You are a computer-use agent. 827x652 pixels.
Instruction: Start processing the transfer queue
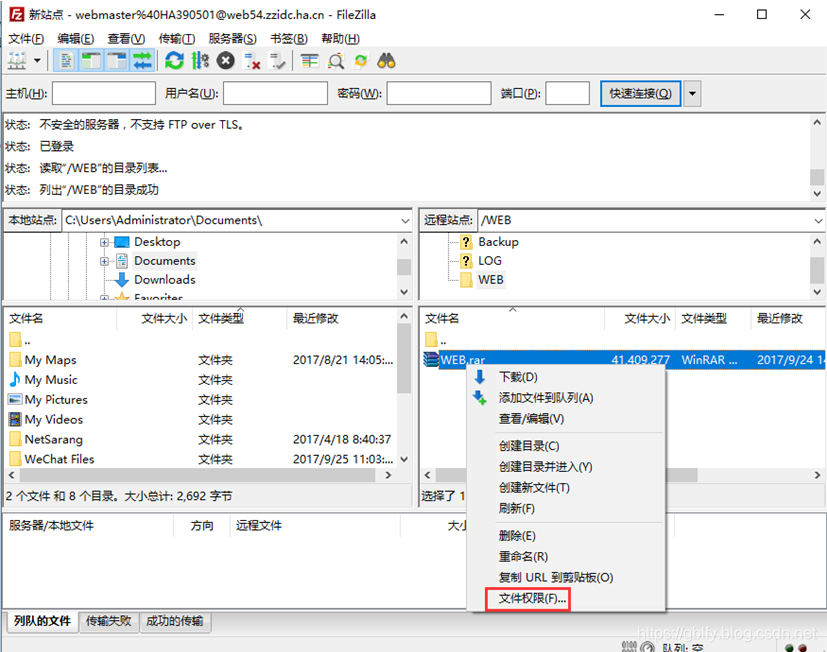click(x=198, y=61)
